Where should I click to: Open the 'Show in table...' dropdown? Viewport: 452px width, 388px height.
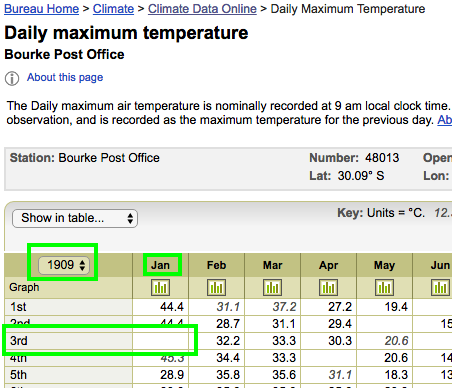(x=75, y=218)
